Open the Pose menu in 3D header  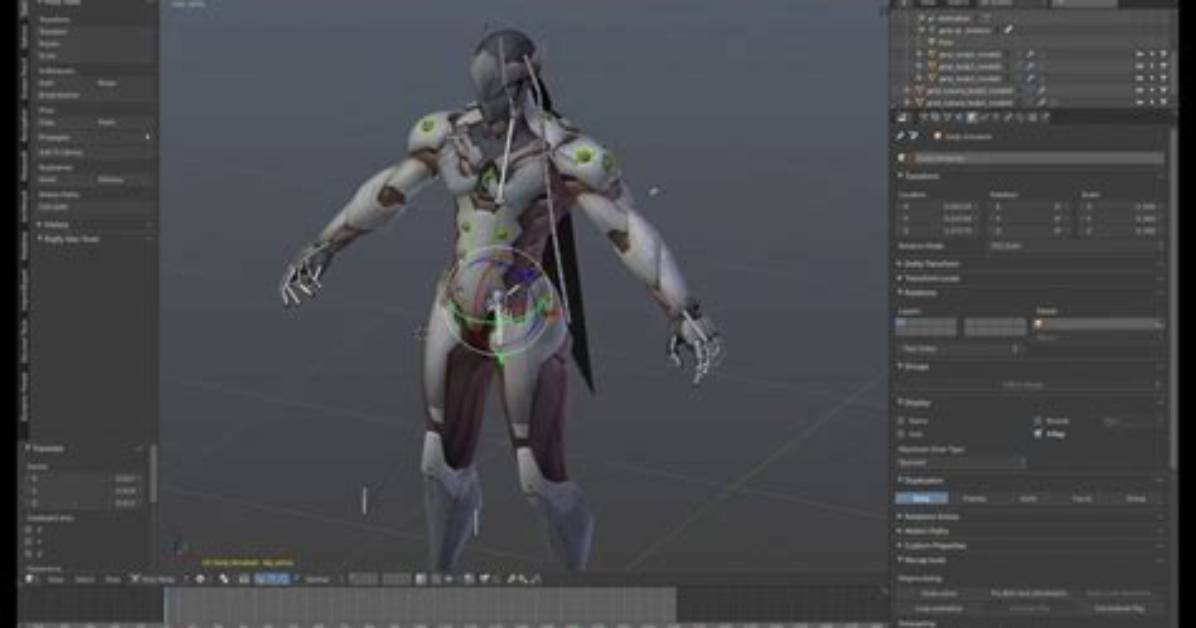tap(112, 579)
